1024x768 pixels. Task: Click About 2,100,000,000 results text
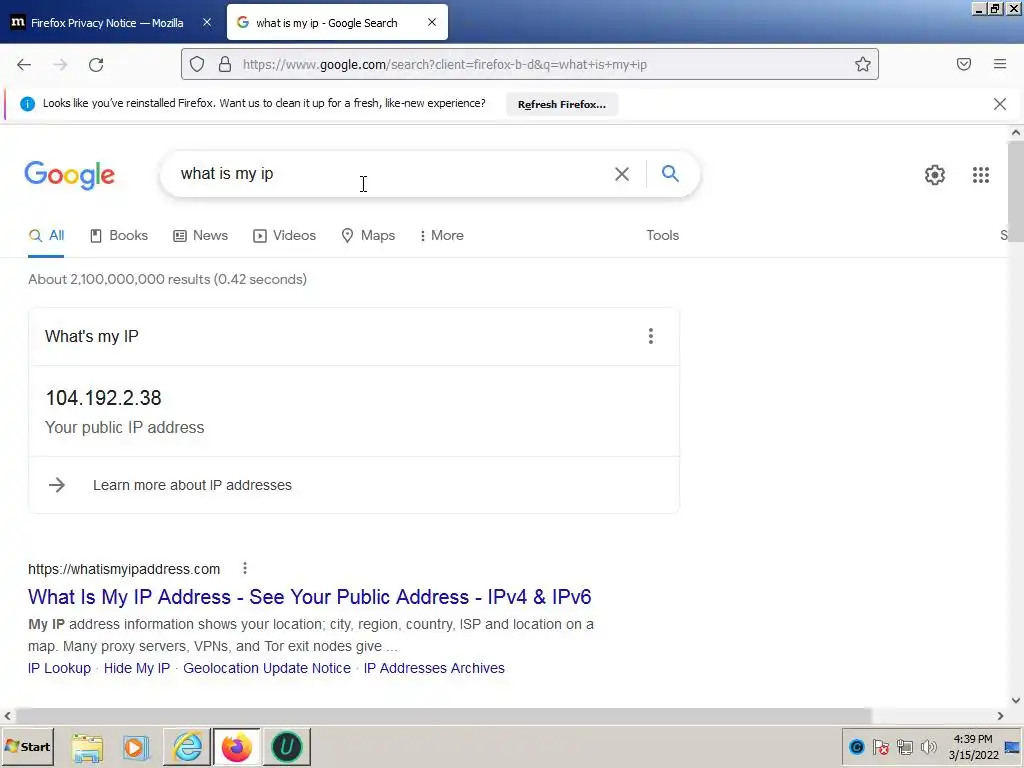(167, 280)
